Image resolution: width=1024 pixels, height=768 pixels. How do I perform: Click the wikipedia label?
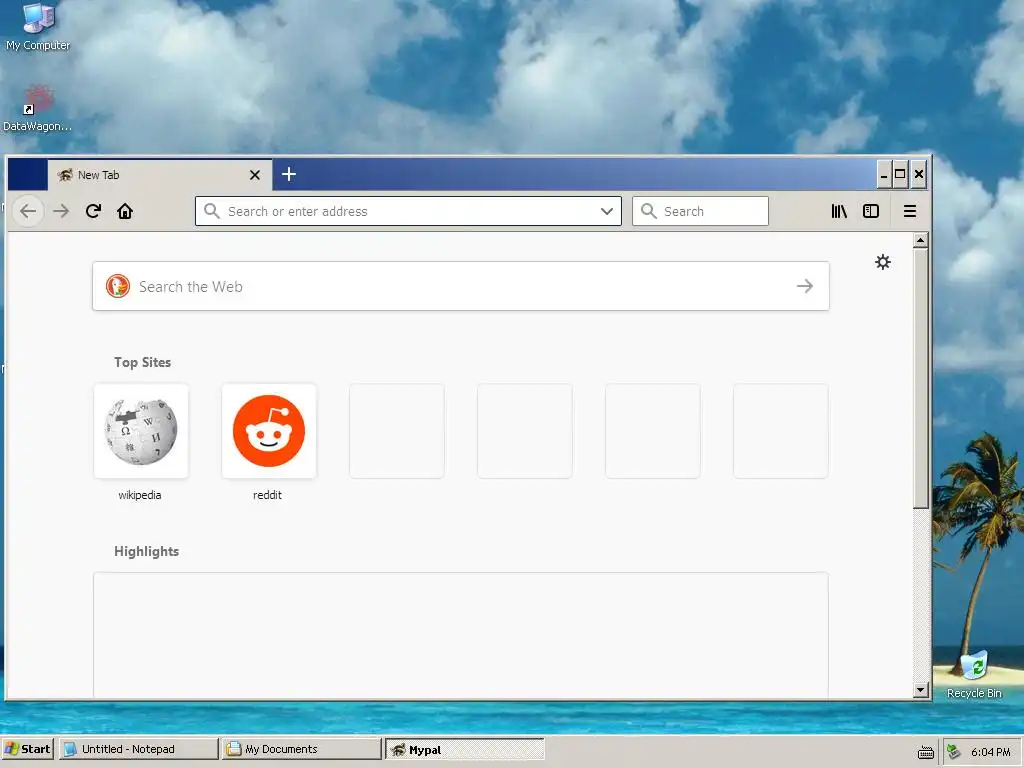pyautogui.click(x=140, y=495)
